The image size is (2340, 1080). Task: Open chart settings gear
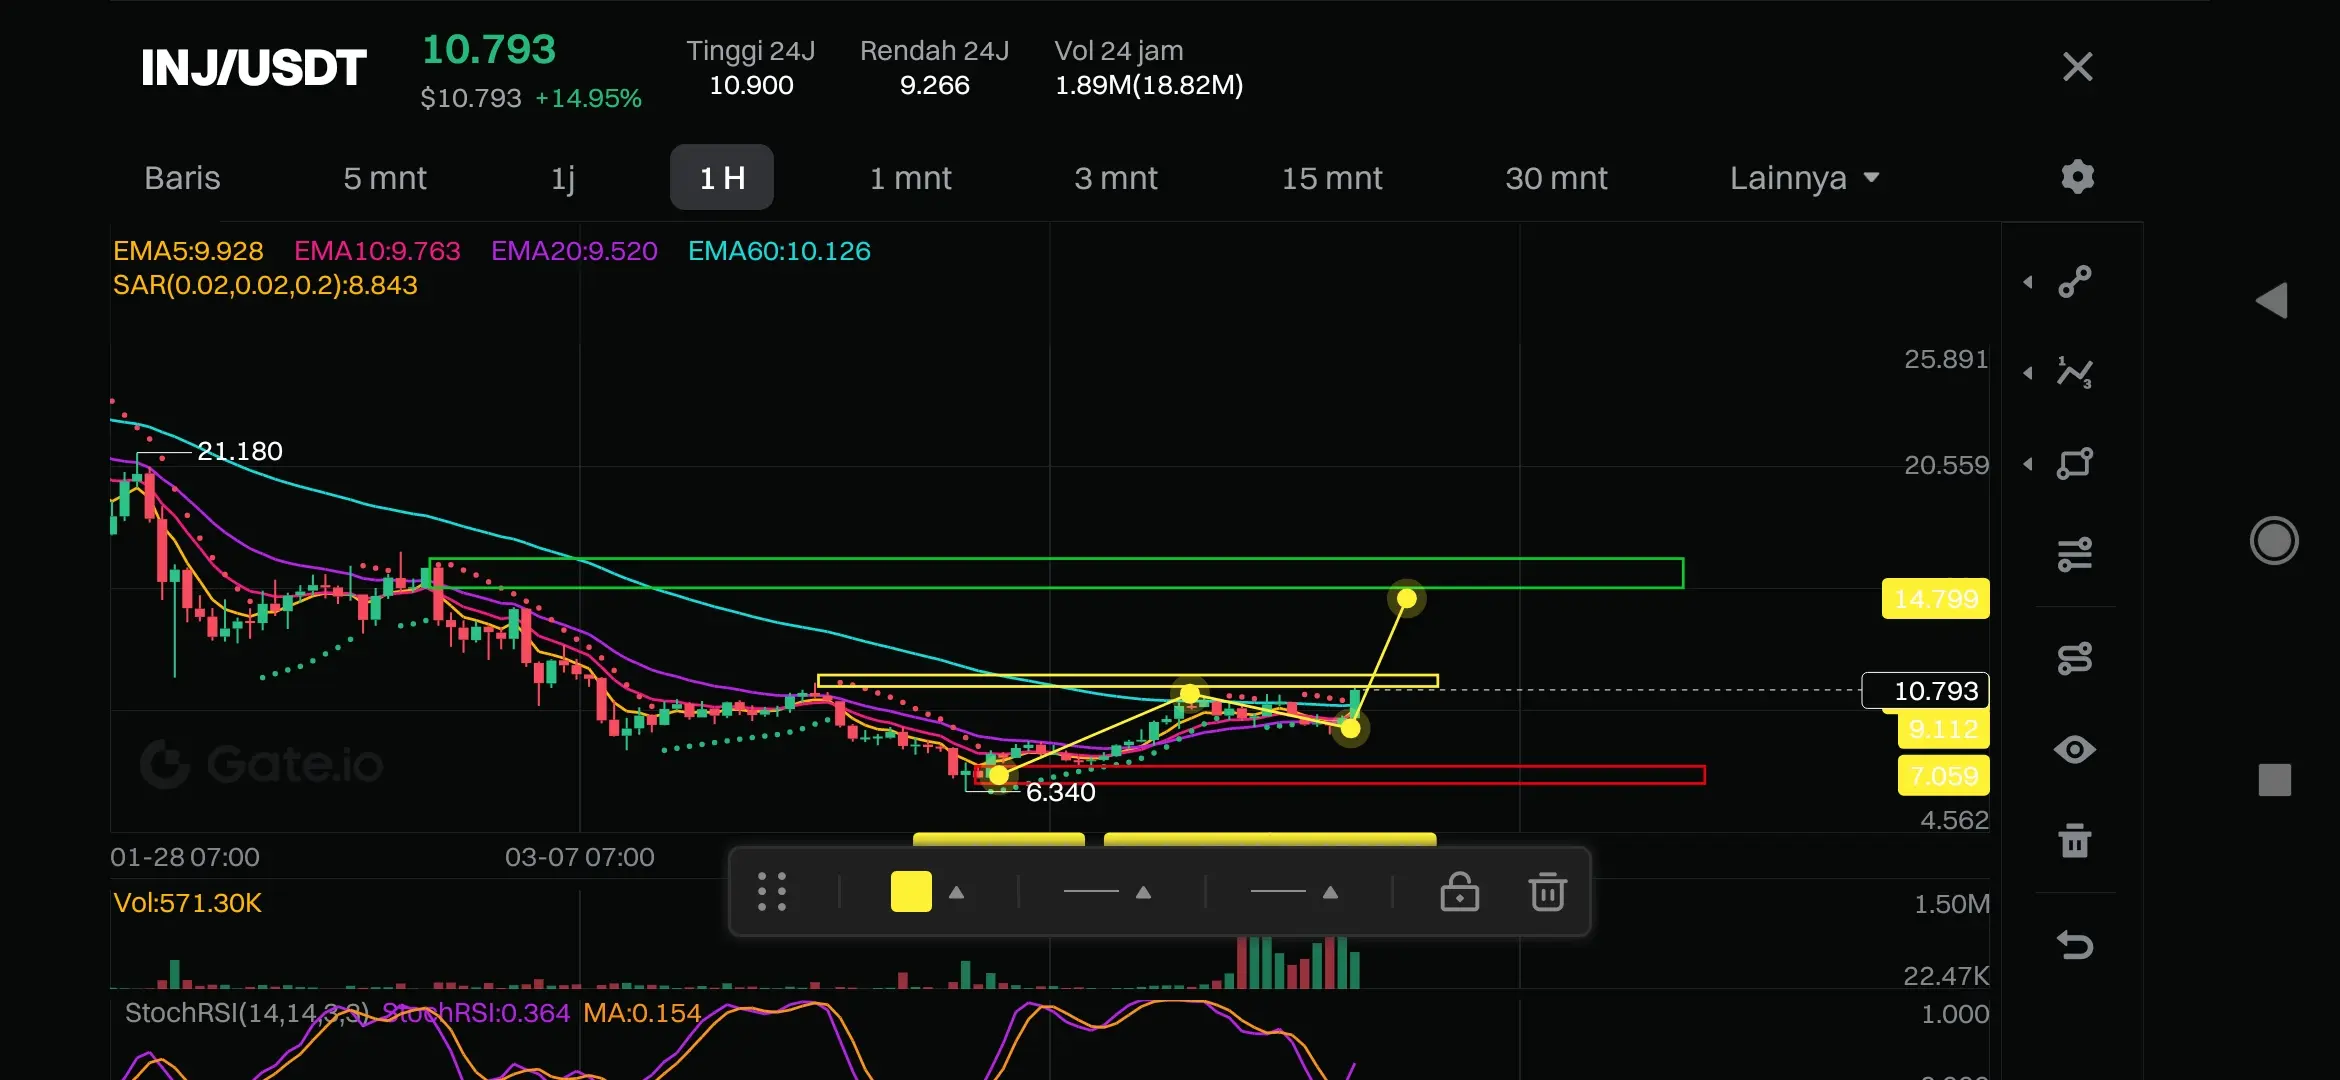(2077, 177)
